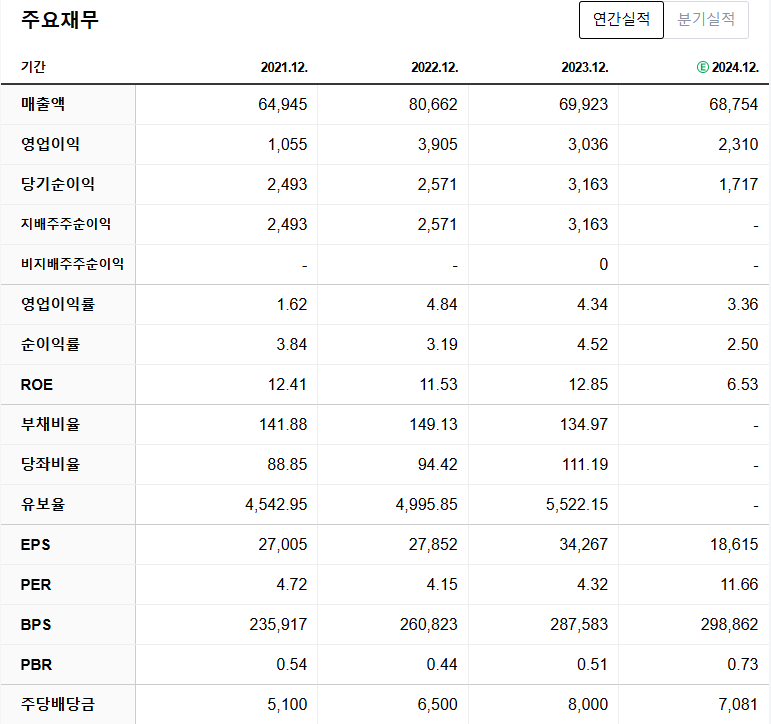Select 순이익률 value 4.52
Screen dimensions: 771x724
593,344
